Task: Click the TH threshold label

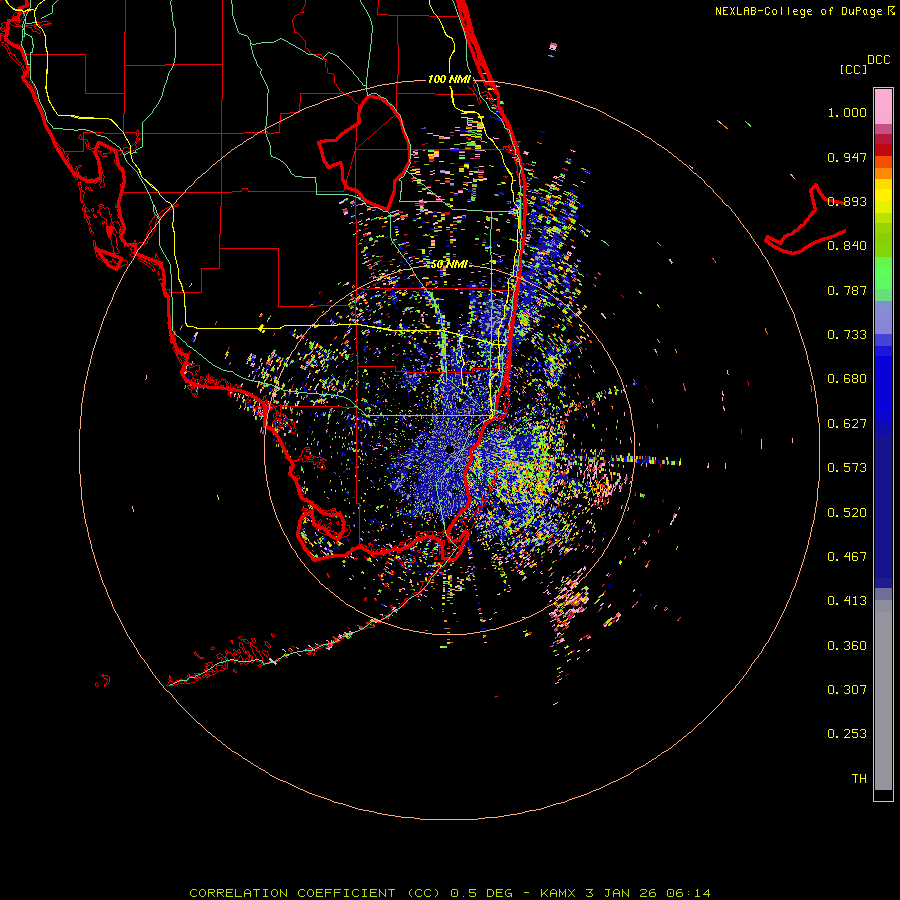Action: coord(859,779)
